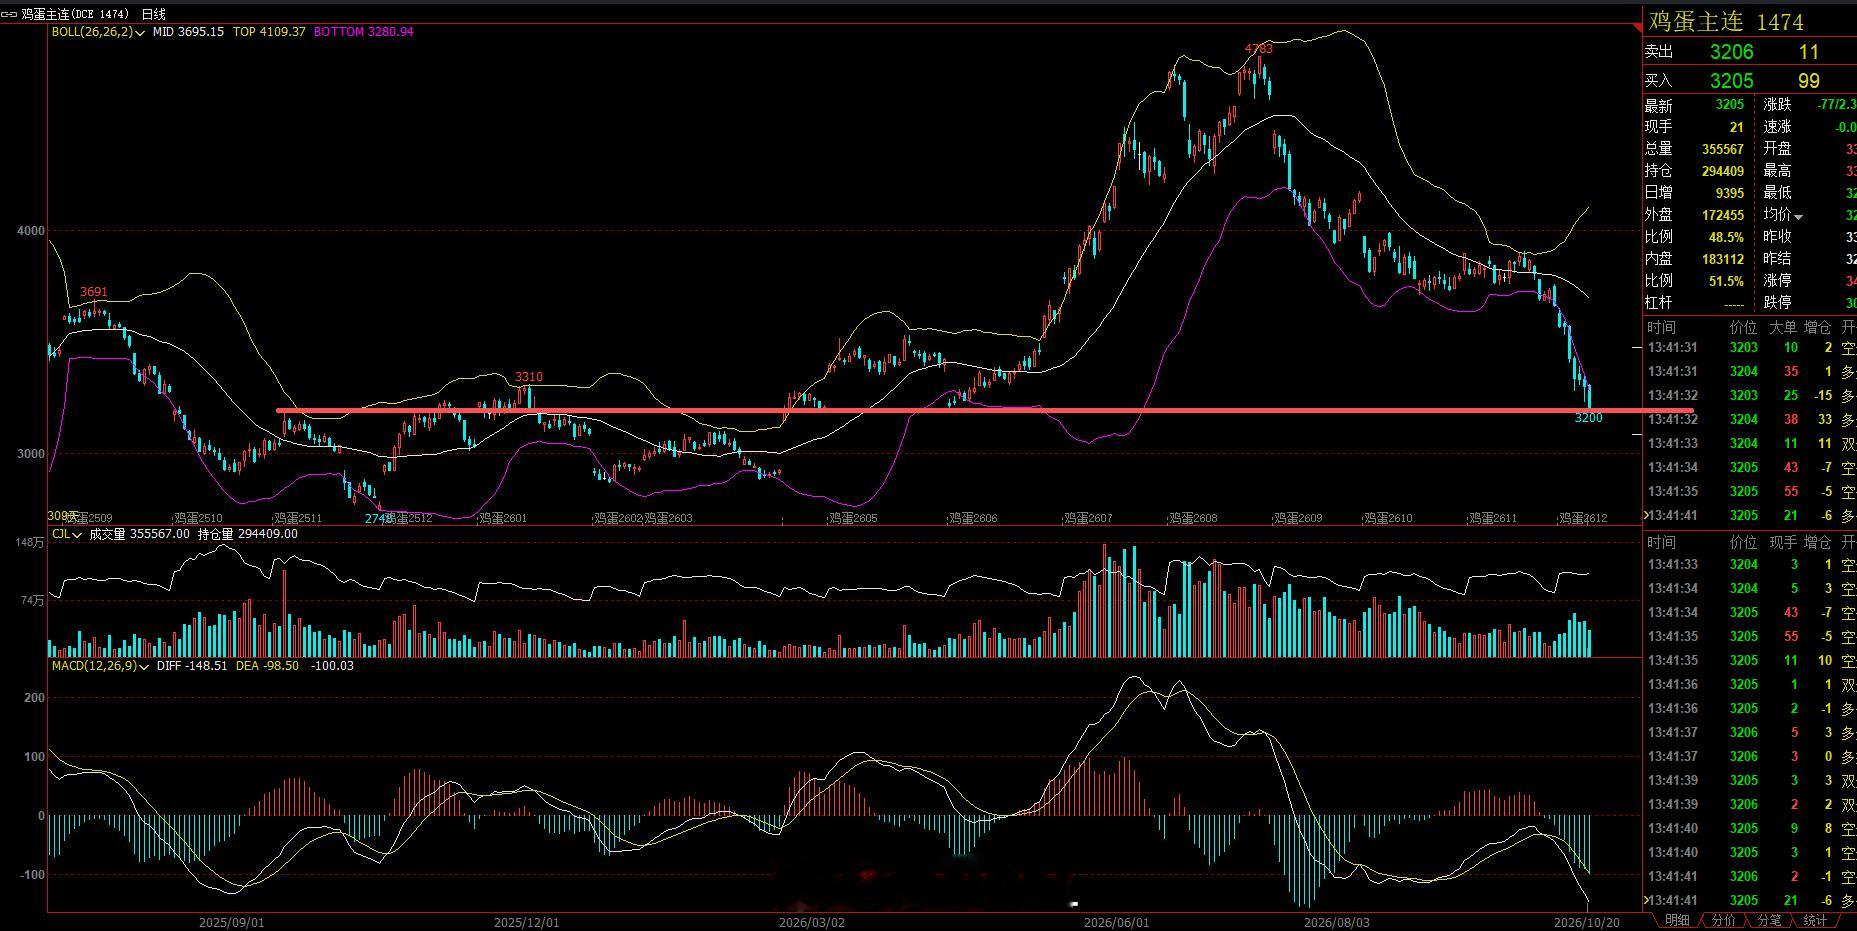Click the 鸡蛋2610 contract marker
The height and width of the screenshot is (931, 1857).
point(1388,518)
